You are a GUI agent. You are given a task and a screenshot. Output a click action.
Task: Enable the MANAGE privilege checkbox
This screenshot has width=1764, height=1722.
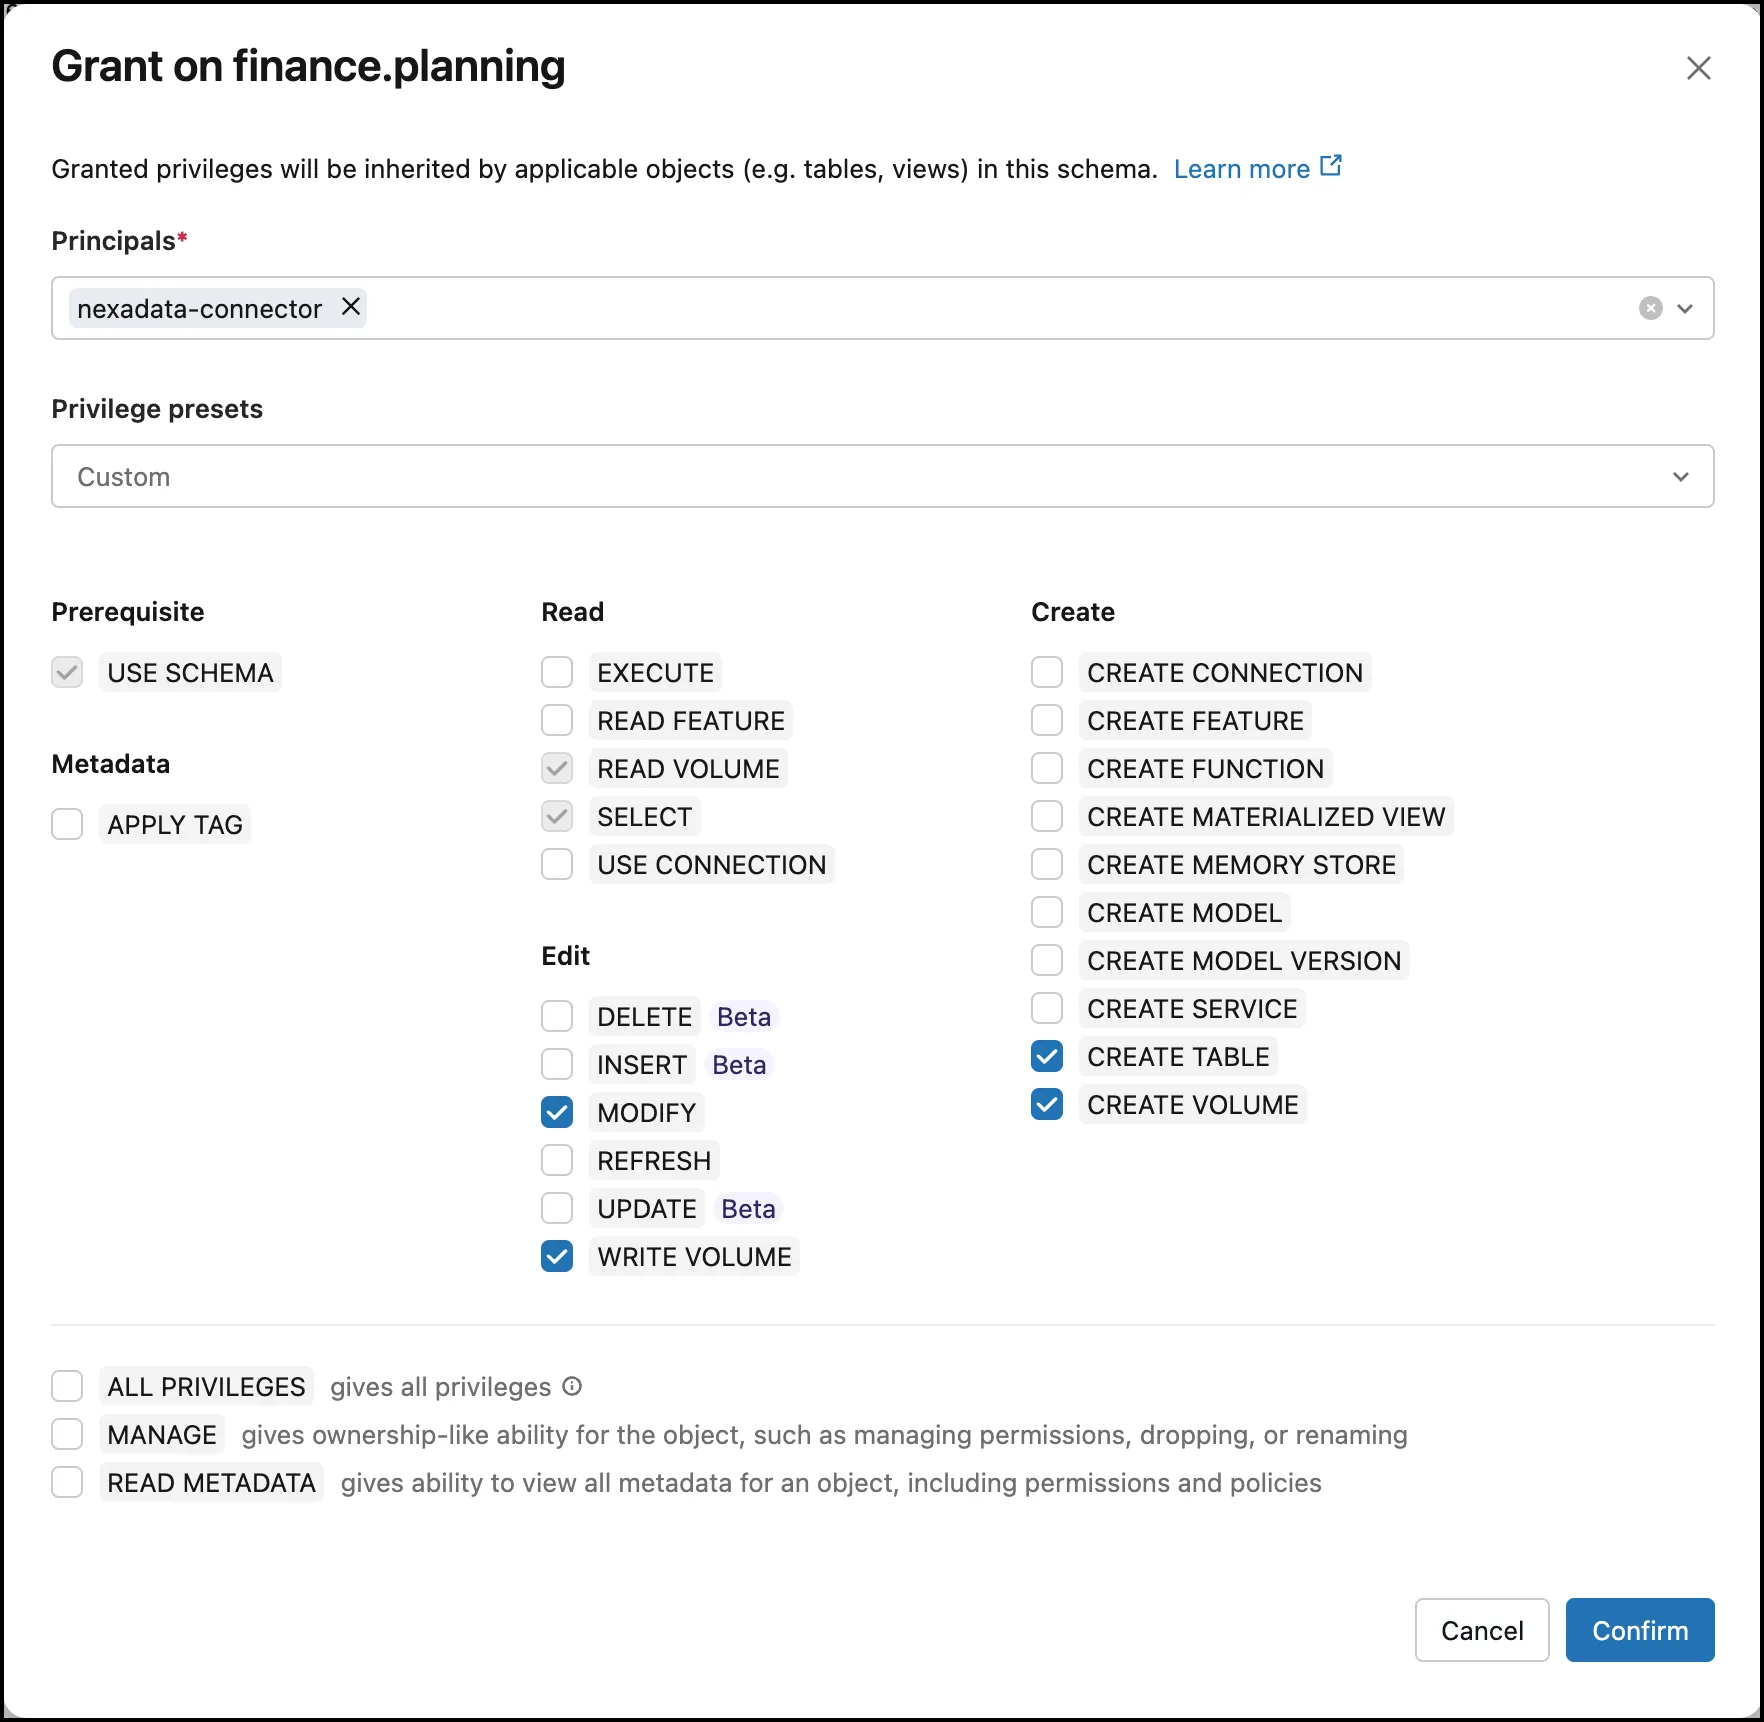67,1434
